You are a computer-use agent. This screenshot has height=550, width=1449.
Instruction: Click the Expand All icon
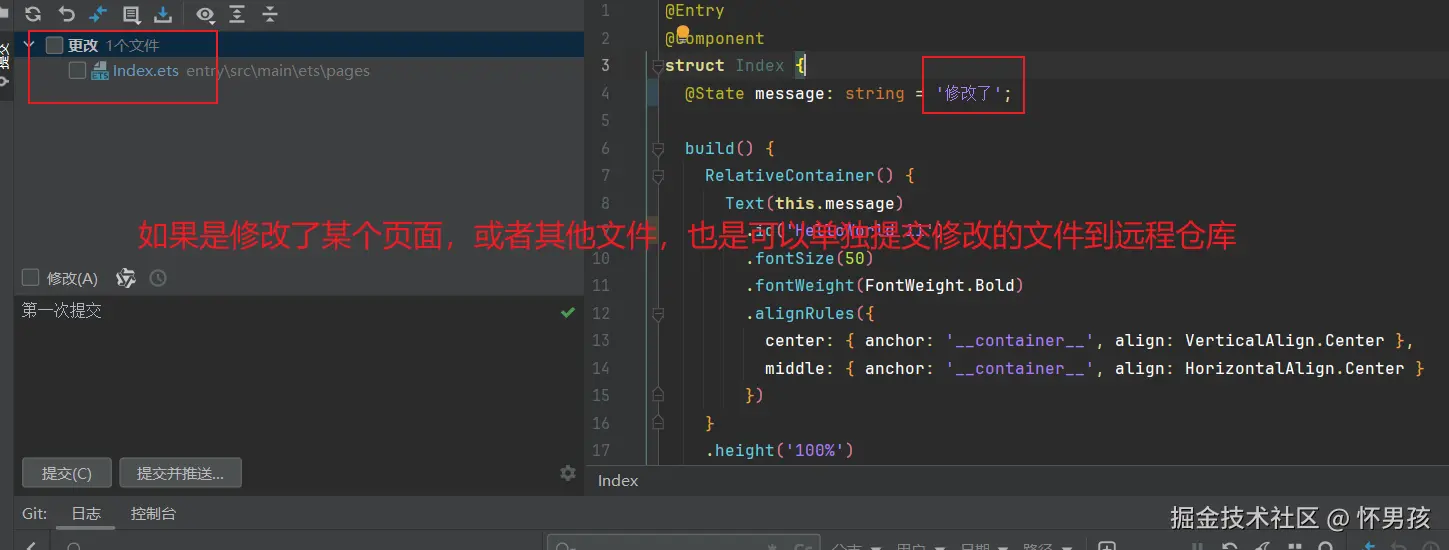tap(236, 14)
